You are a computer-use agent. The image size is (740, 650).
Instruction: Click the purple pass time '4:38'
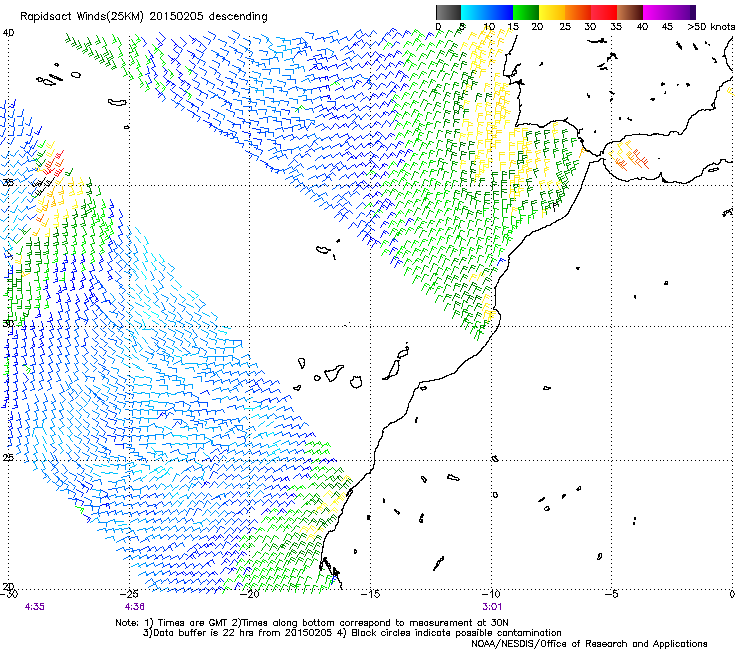(135, 607)
